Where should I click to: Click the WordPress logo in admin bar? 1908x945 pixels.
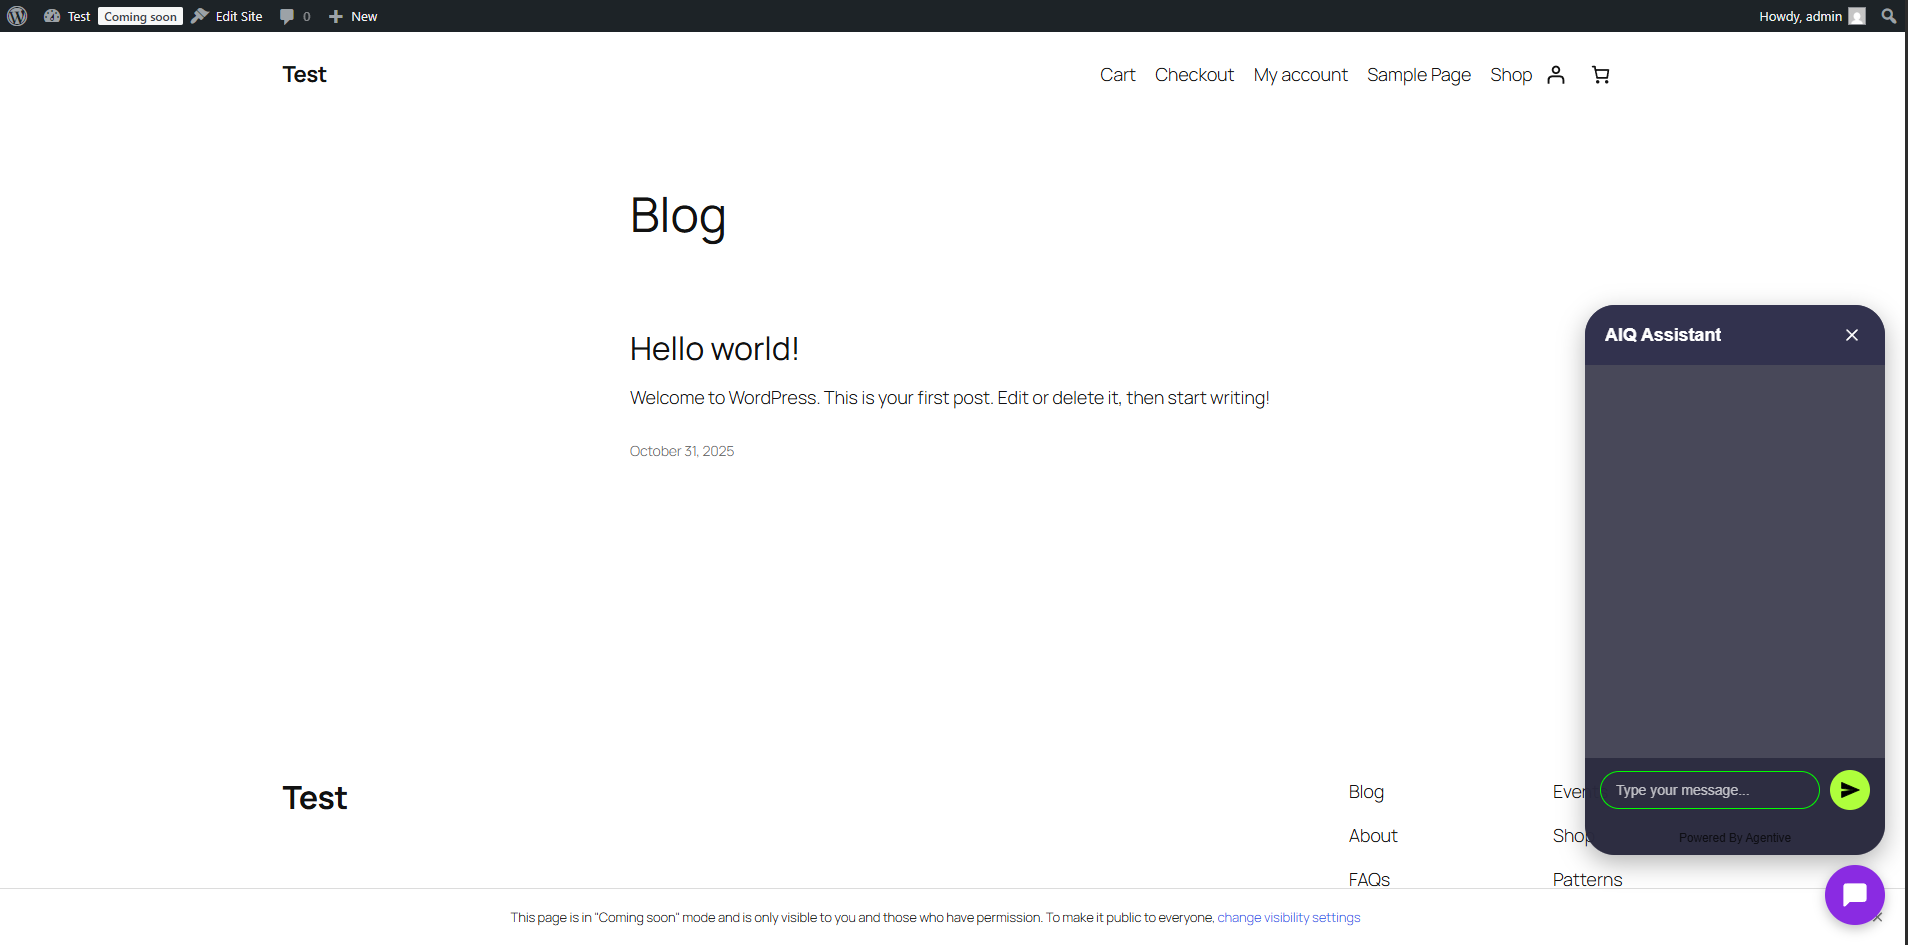17,16
